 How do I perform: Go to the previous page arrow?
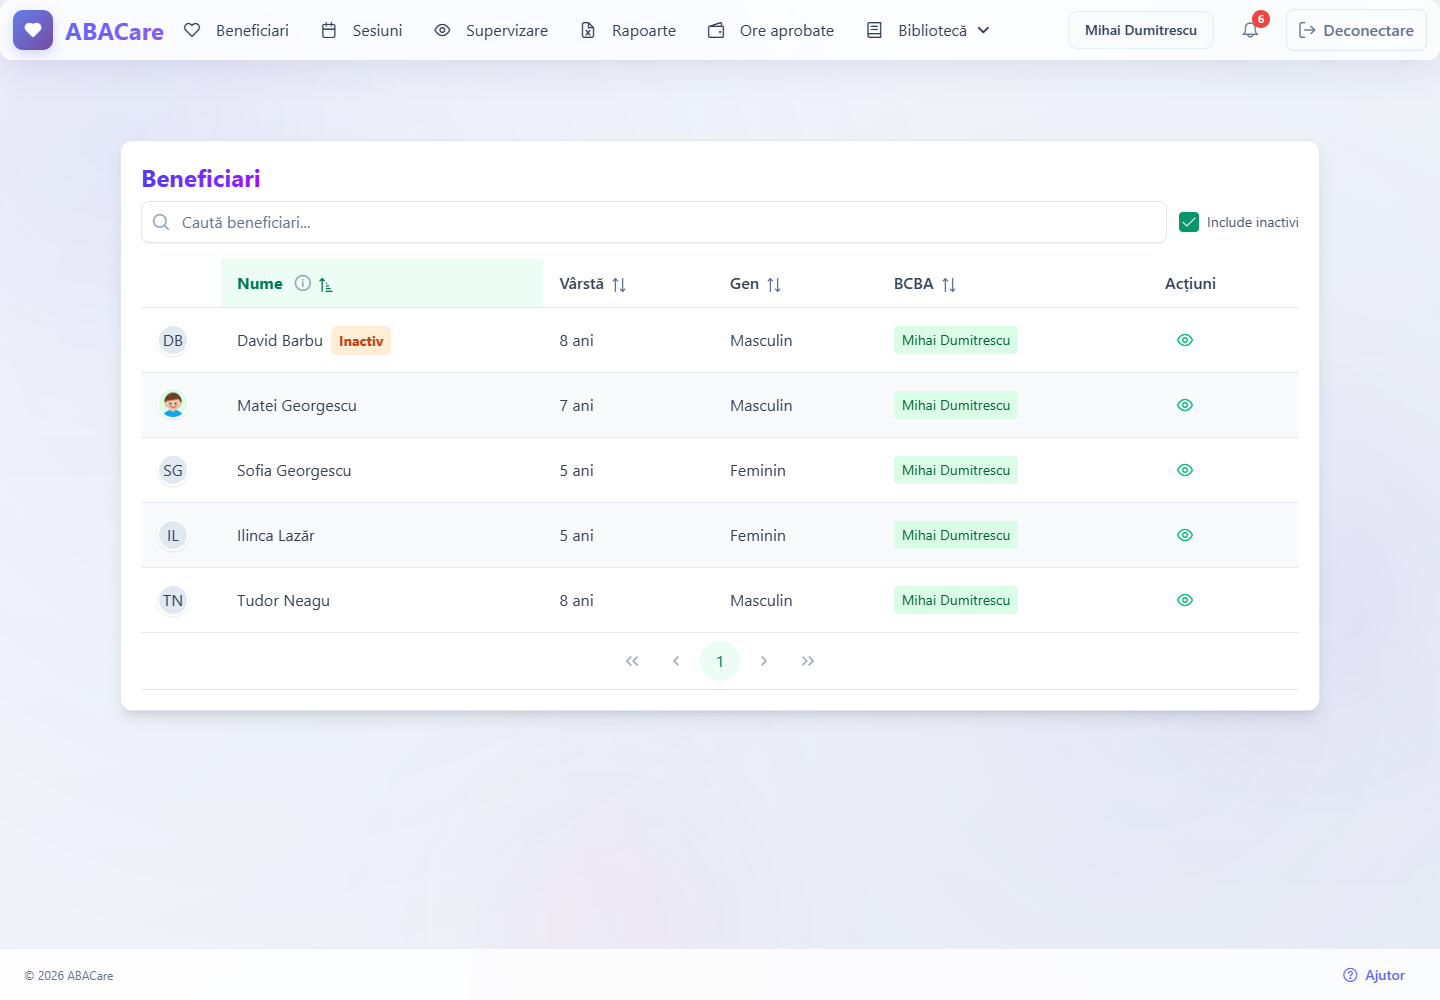click(676, 661)
